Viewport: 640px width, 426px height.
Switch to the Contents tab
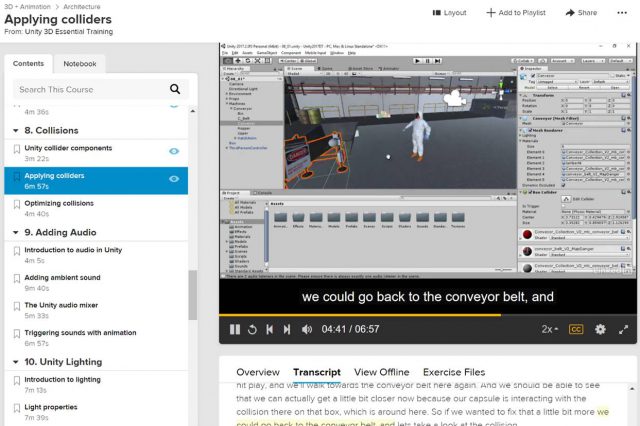[28, 64]
